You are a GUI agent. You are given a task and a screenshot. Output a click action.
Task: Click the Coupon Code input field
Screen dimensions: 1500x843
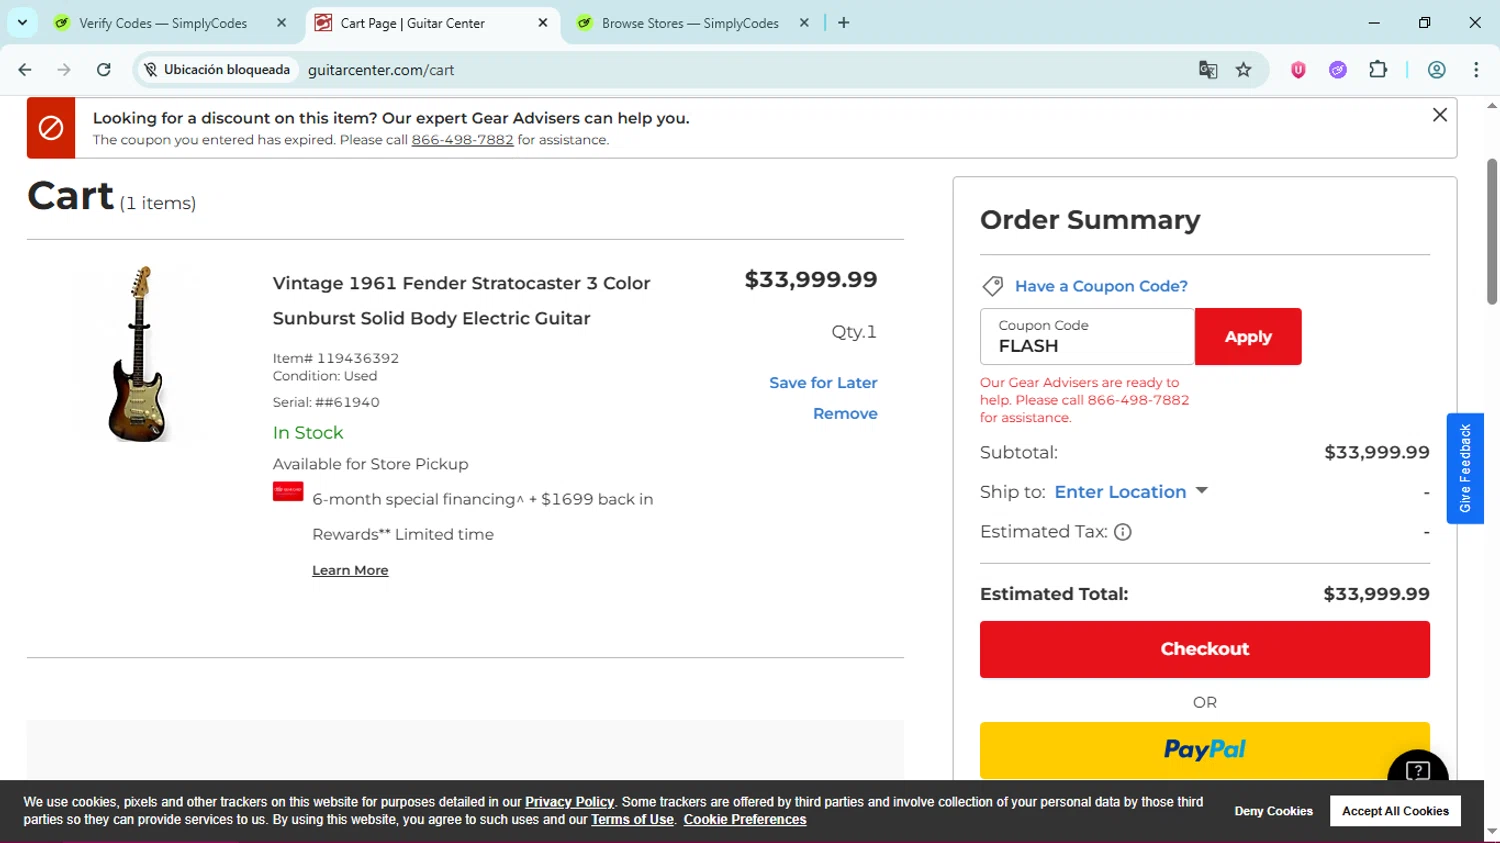point(1087,336)
